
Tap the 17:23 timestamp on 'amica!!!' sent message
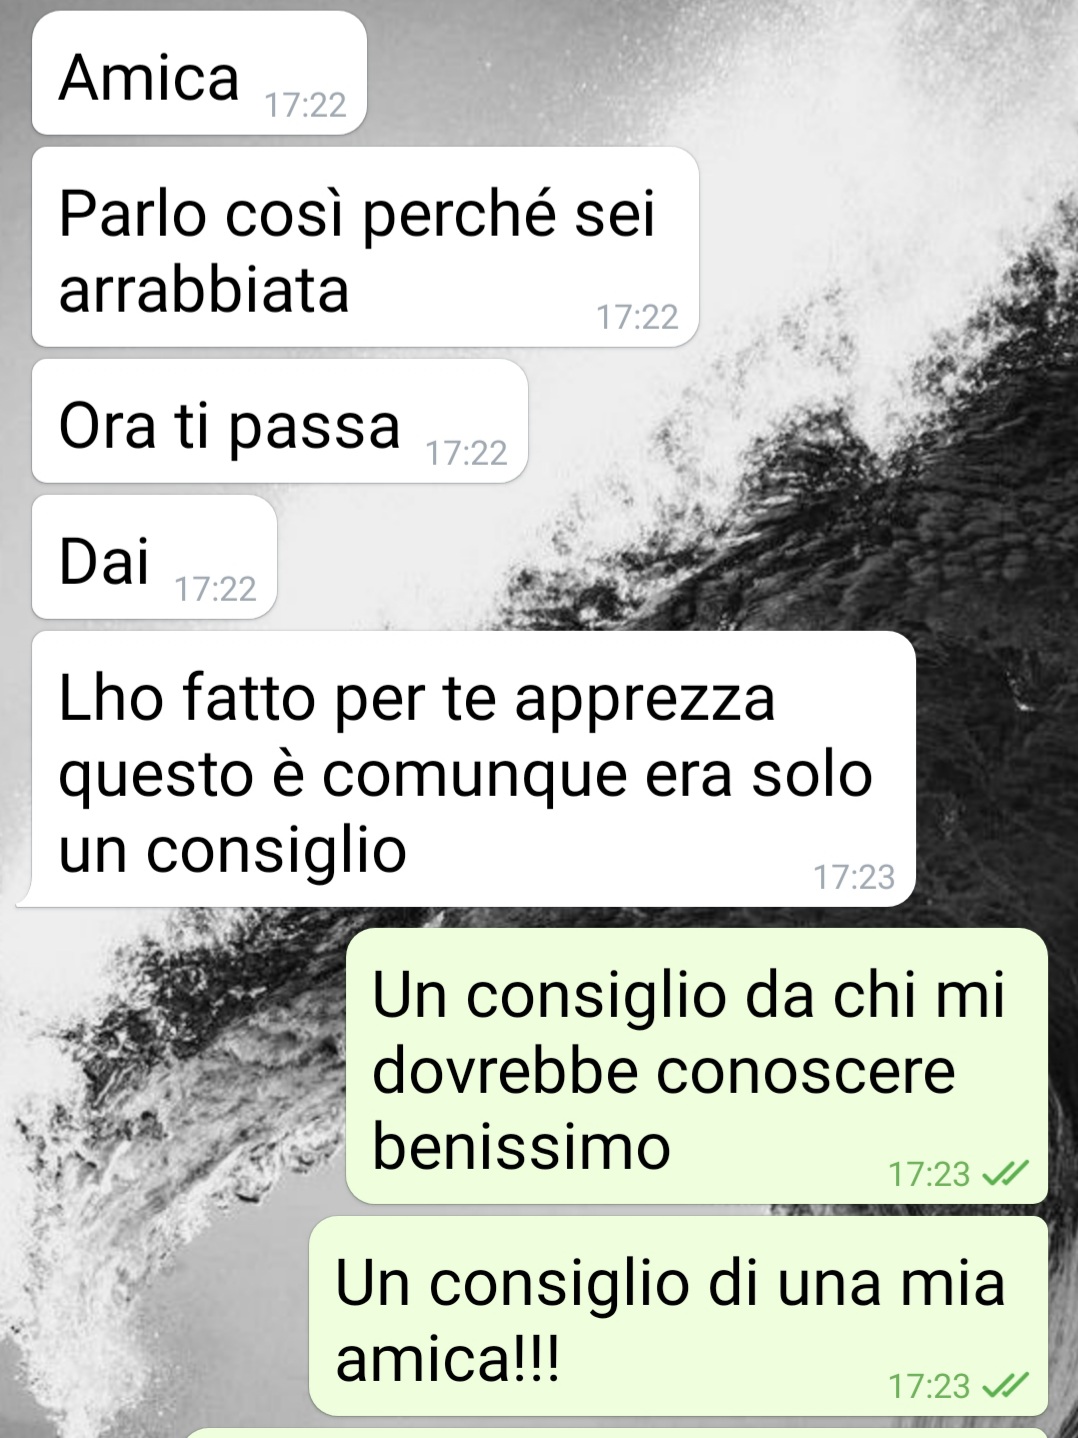coord(929,1385)
